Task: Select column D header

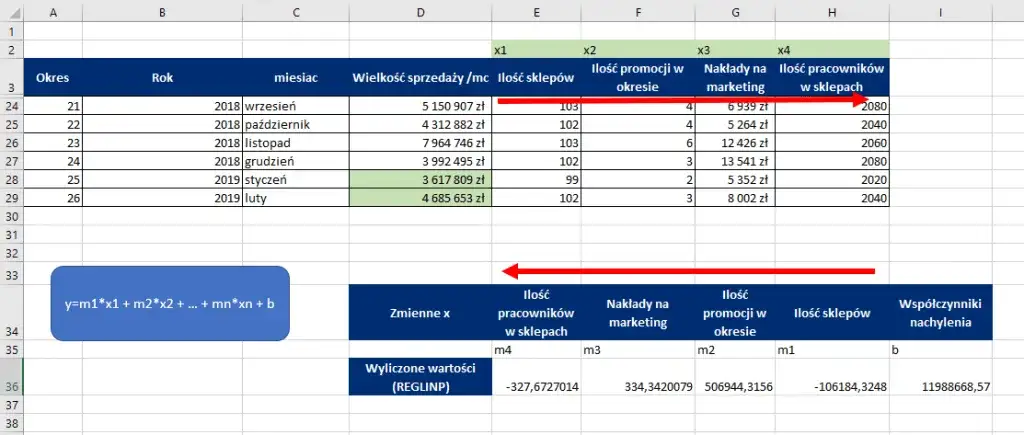Action: pos(420,12)
